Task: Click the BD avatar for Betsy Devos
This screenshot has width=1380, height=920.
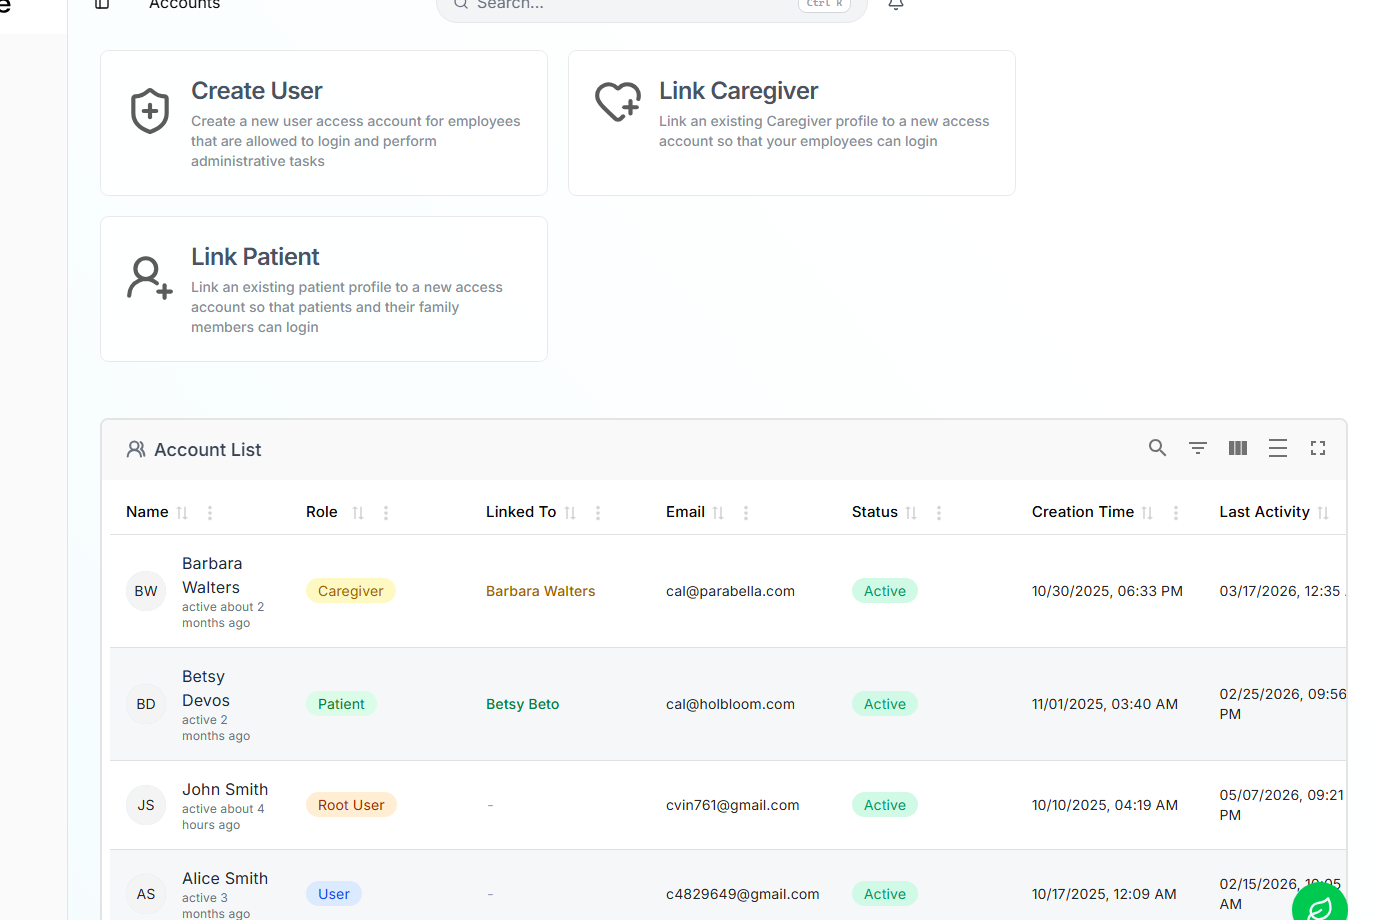Action: click(x=146, y=704)
